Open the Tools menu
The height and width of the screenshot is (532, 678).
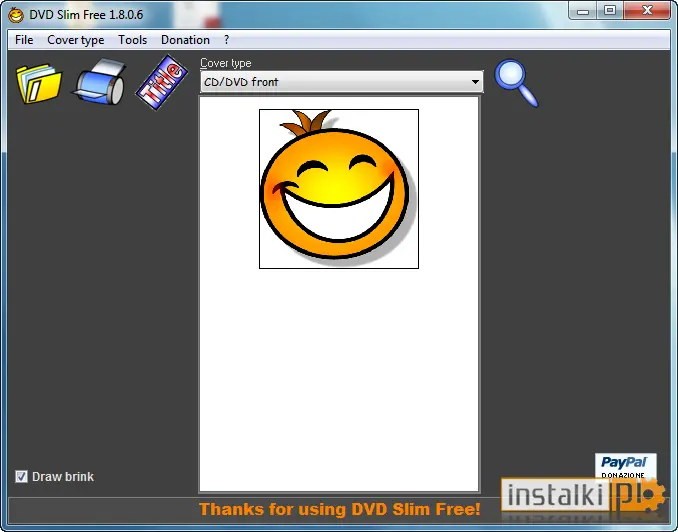[132, 40]
